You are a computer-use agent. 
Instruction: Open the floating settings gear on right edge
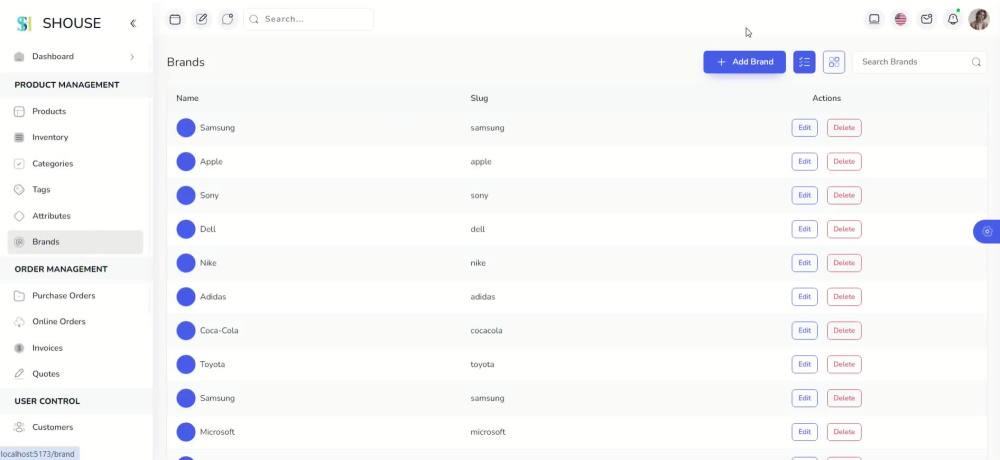tap(987, 231)
